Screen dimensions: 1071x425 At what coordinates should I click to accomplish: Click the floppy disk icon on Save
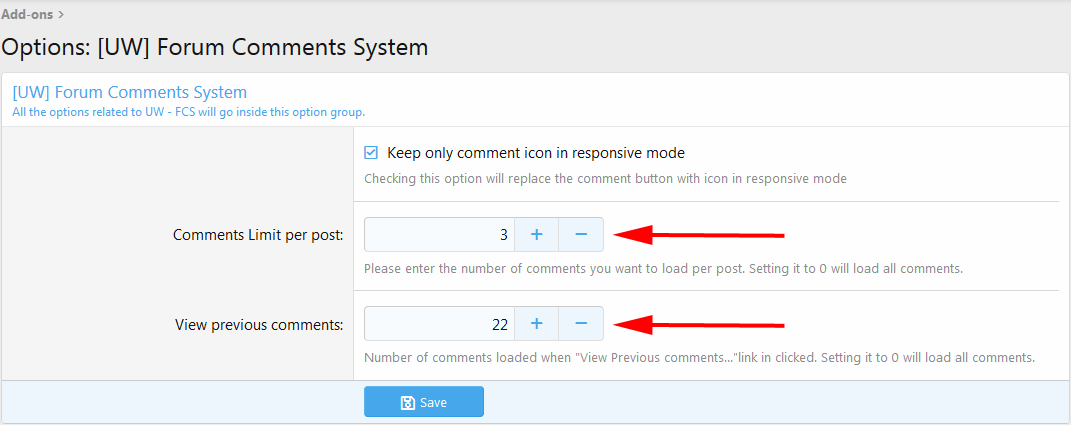(x=407, y=402)
